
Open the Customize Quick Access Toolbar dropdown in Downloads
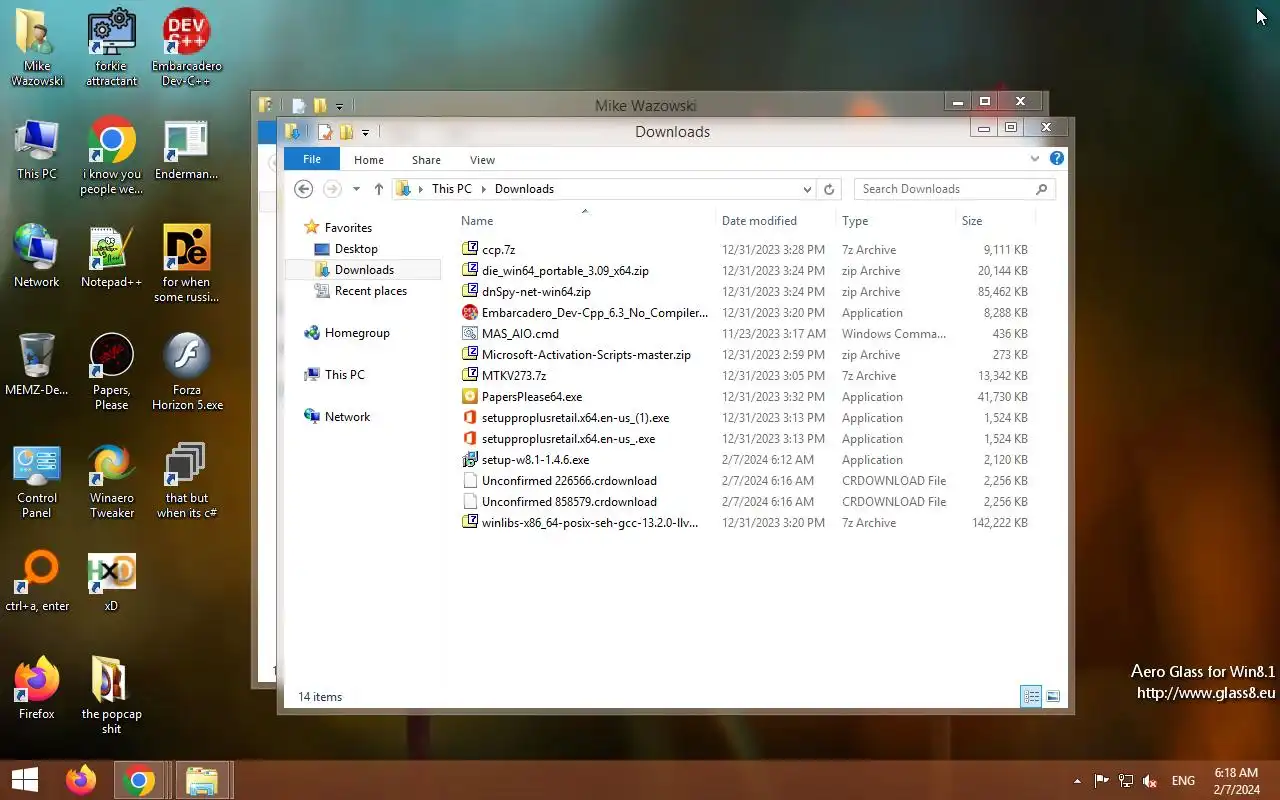pyautogui.click(x=365, y=132)
